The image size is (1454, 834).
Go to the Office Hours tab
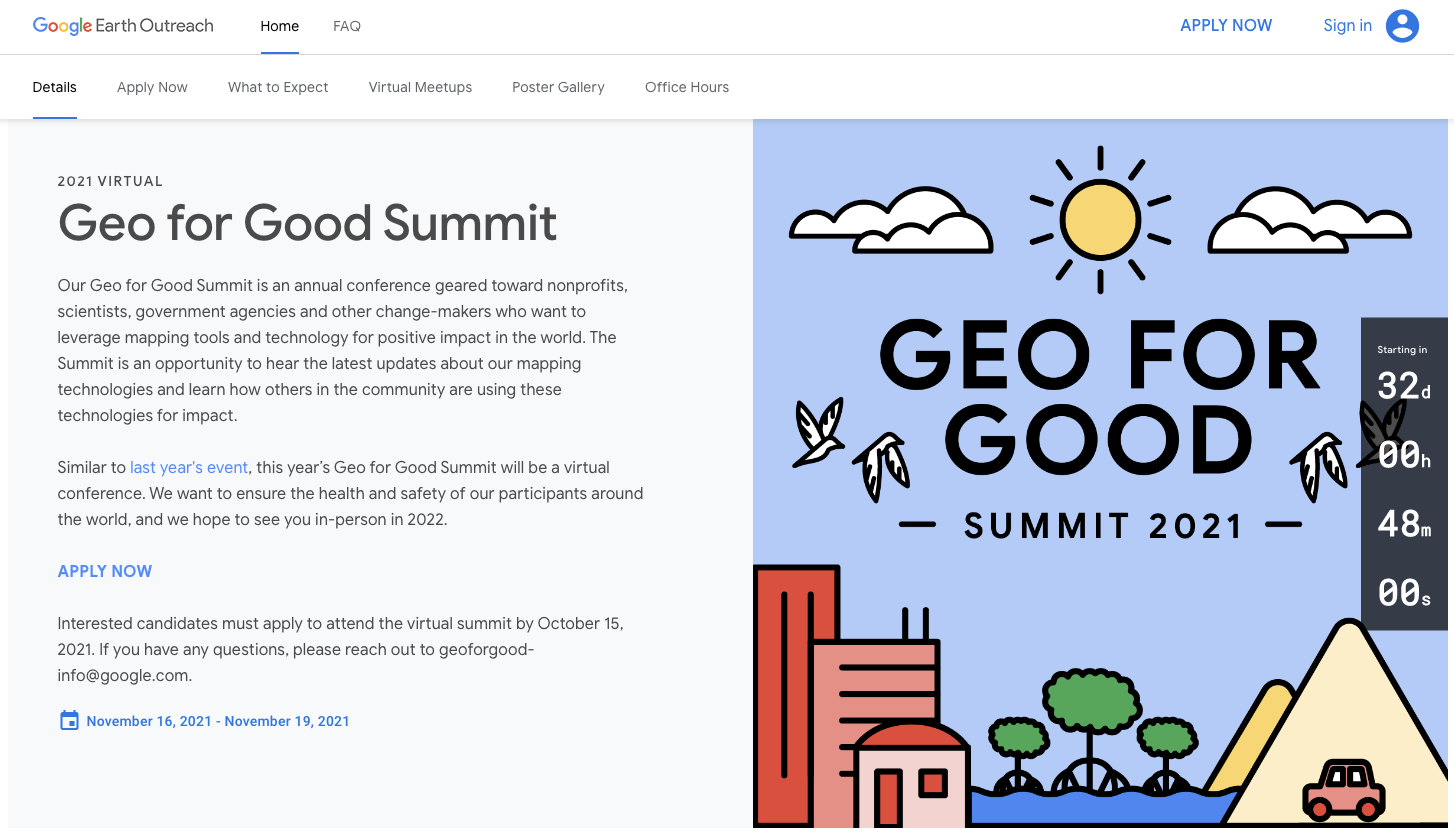[x=687, y=87]
